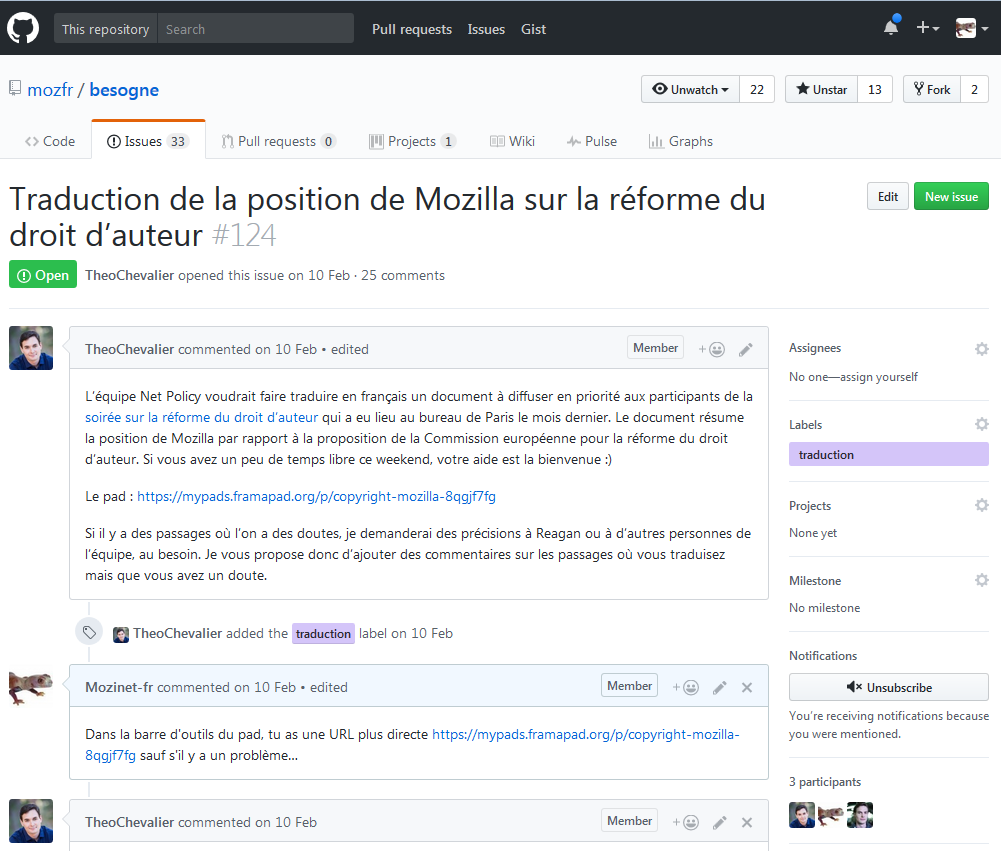Screen dimensions: 1001x851
Task: Click Member badge on first comment
Action: [655, 348]
